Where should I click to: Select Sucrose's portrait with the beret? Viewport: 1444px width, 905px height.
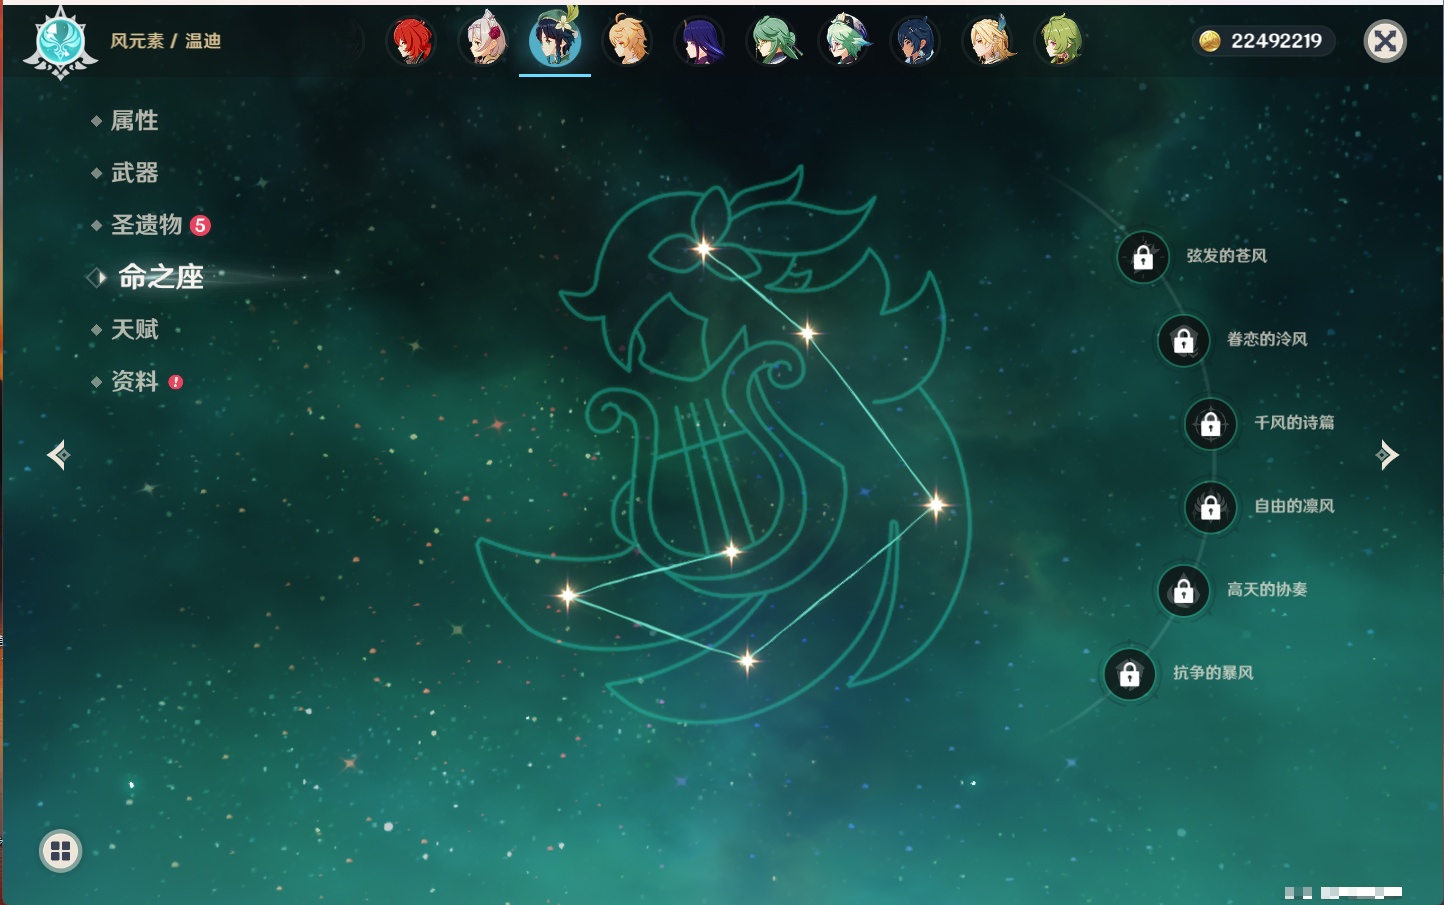pyautogui.click(x=845, y=41)
